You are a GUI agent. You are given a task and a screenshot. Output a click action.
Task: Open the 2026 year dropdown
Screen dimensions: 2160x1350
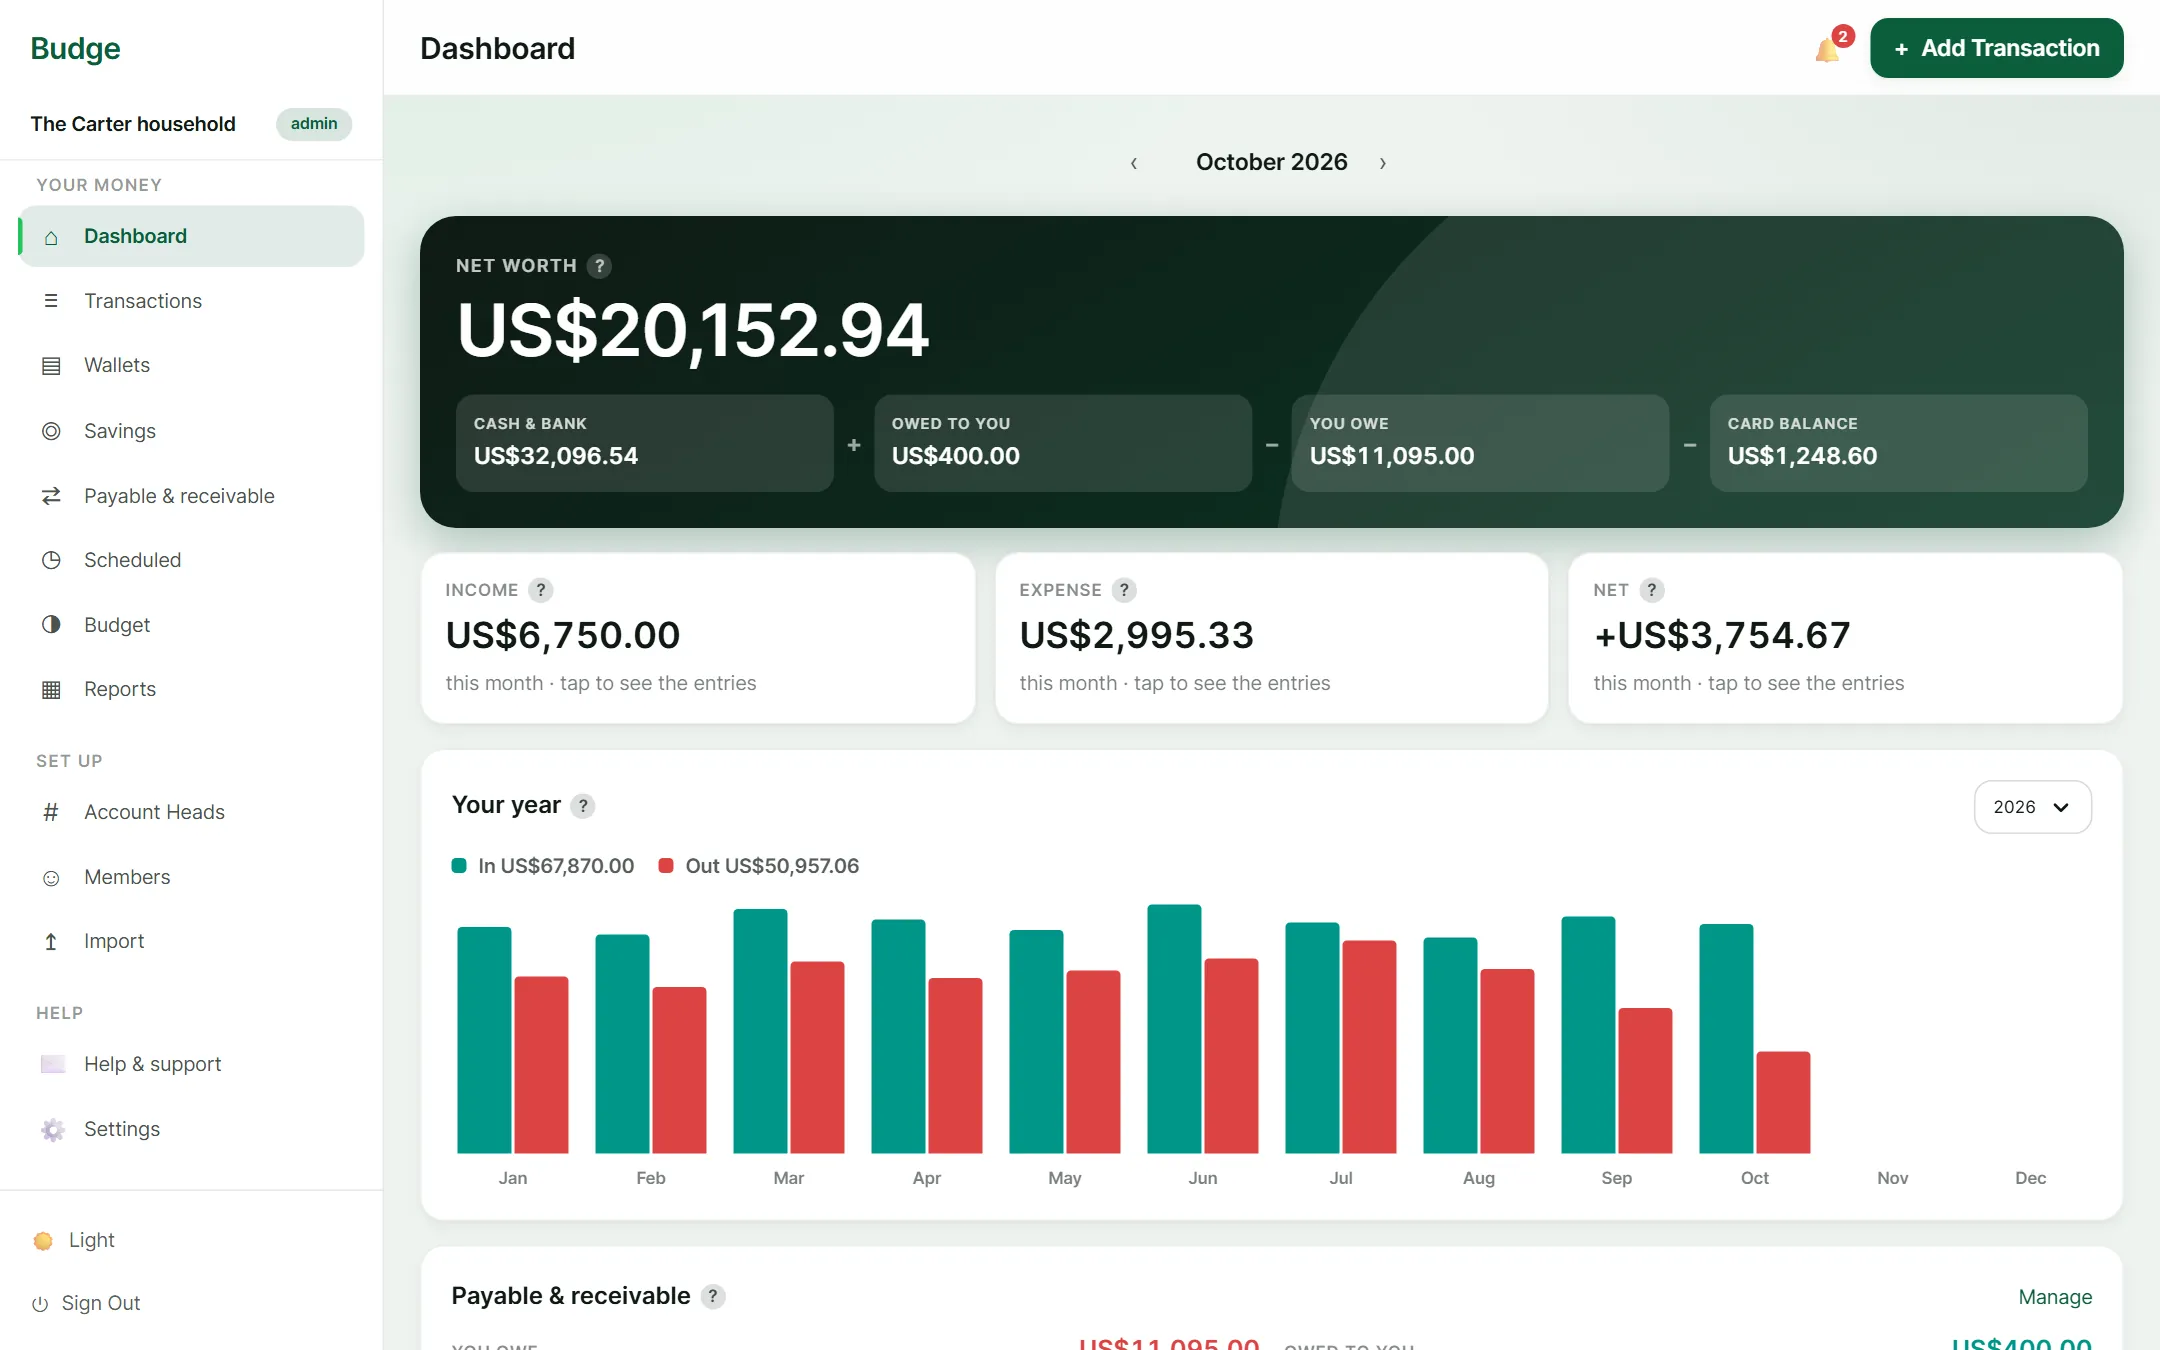pos(2032,807)
